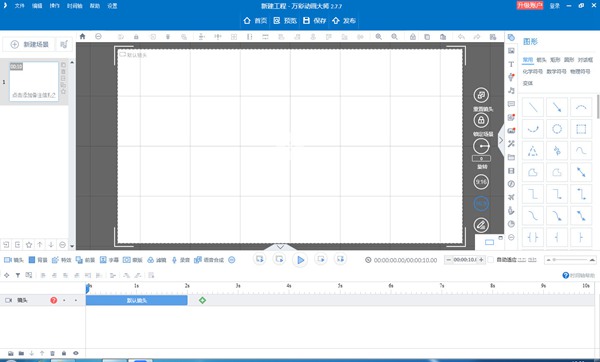Image resolution: width=600 pixels, height=362 pixels.
Task: Open the 设置 menu
Action: pyautogui.click(x=112, y=6)
